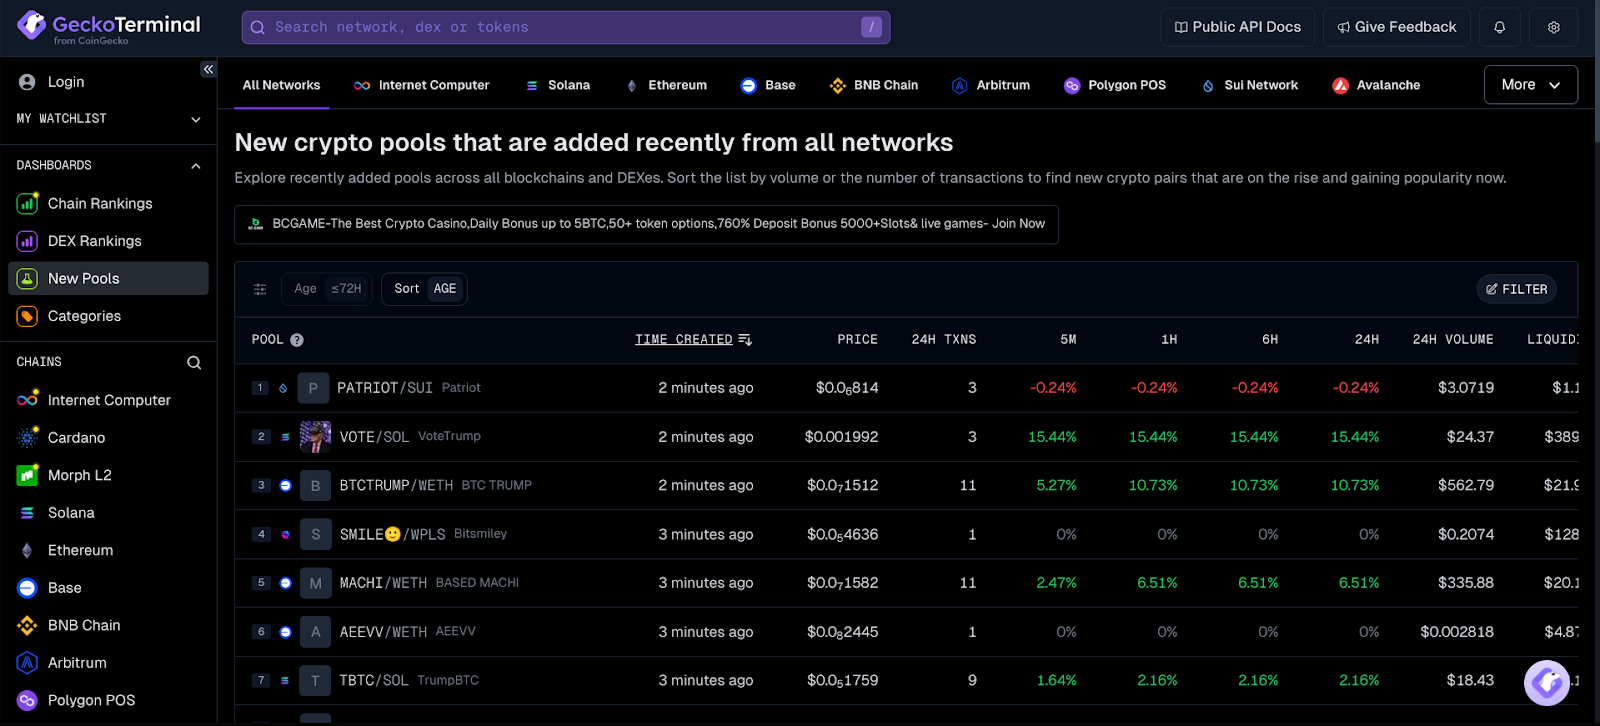Click the 1H column header

click(x=1169, y=340)
